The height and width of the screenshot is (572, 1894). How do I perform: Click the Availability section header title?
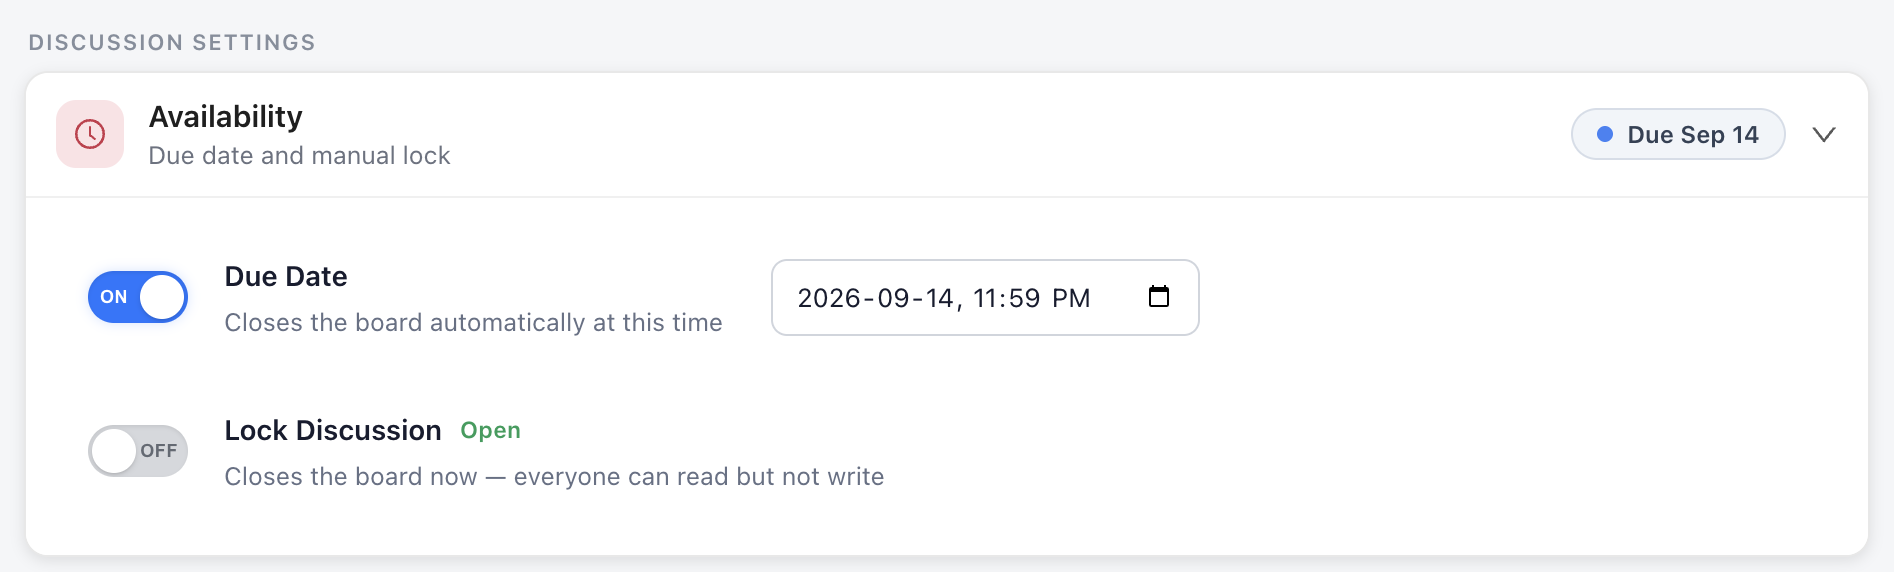click(x=226, y=117)
